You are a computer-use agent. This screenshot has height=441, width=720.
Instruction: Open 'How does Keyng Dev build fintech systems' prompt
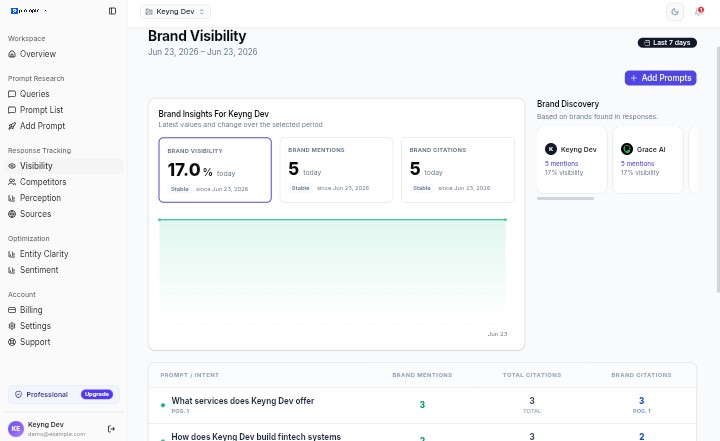pyautogui.click(x=256, y=436)
